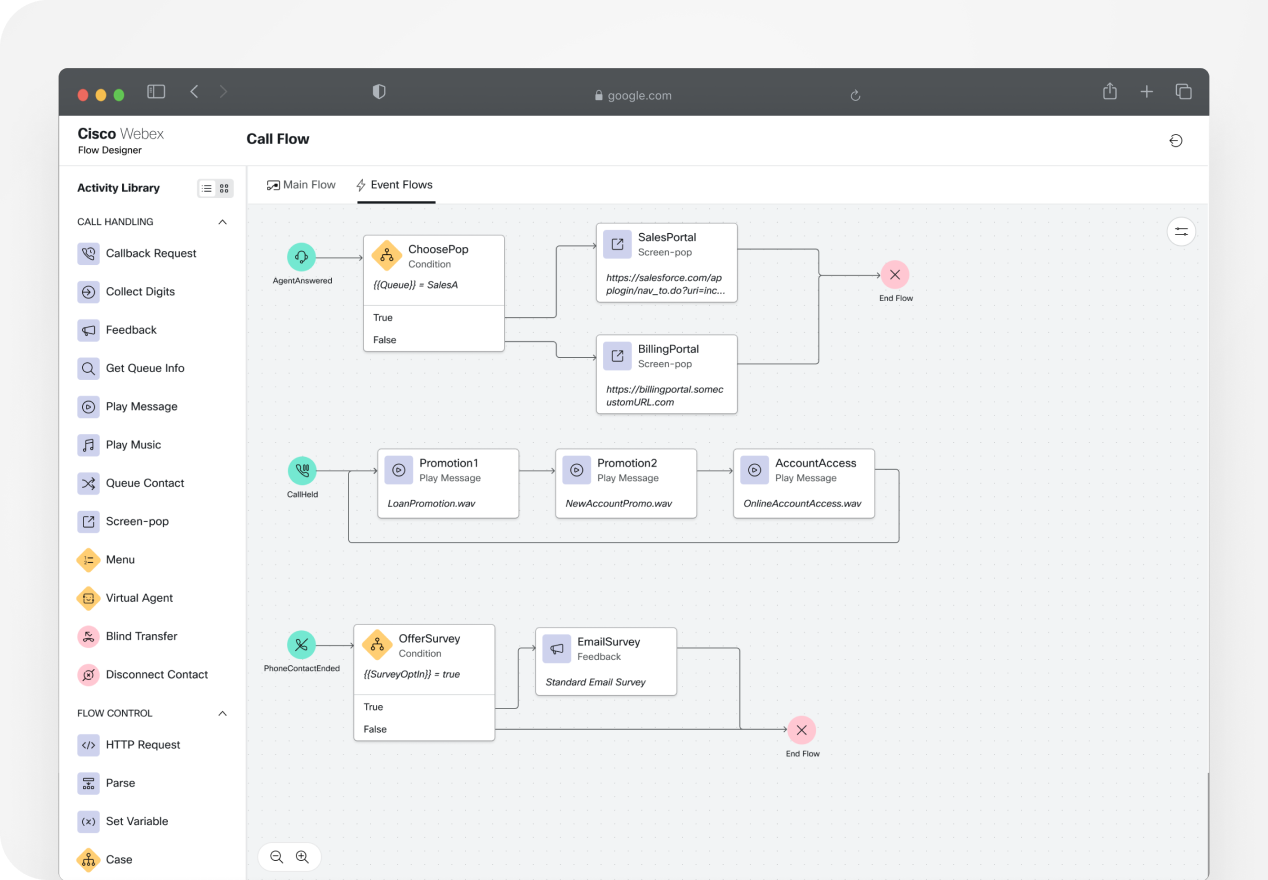Click the NewAccountPromo.wav file name
1268x880 pixels.
pyautogui.click(x=619, y=504)
